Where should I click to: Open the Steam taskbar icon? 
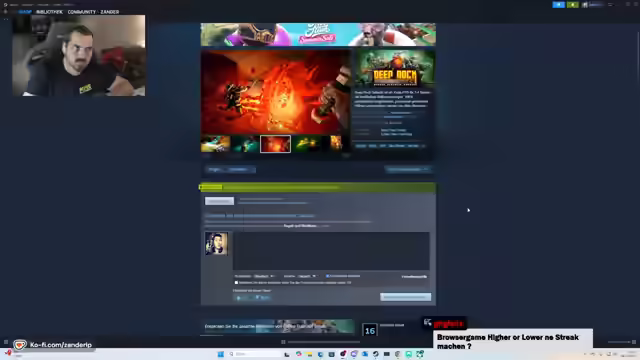tap(376, 354)
